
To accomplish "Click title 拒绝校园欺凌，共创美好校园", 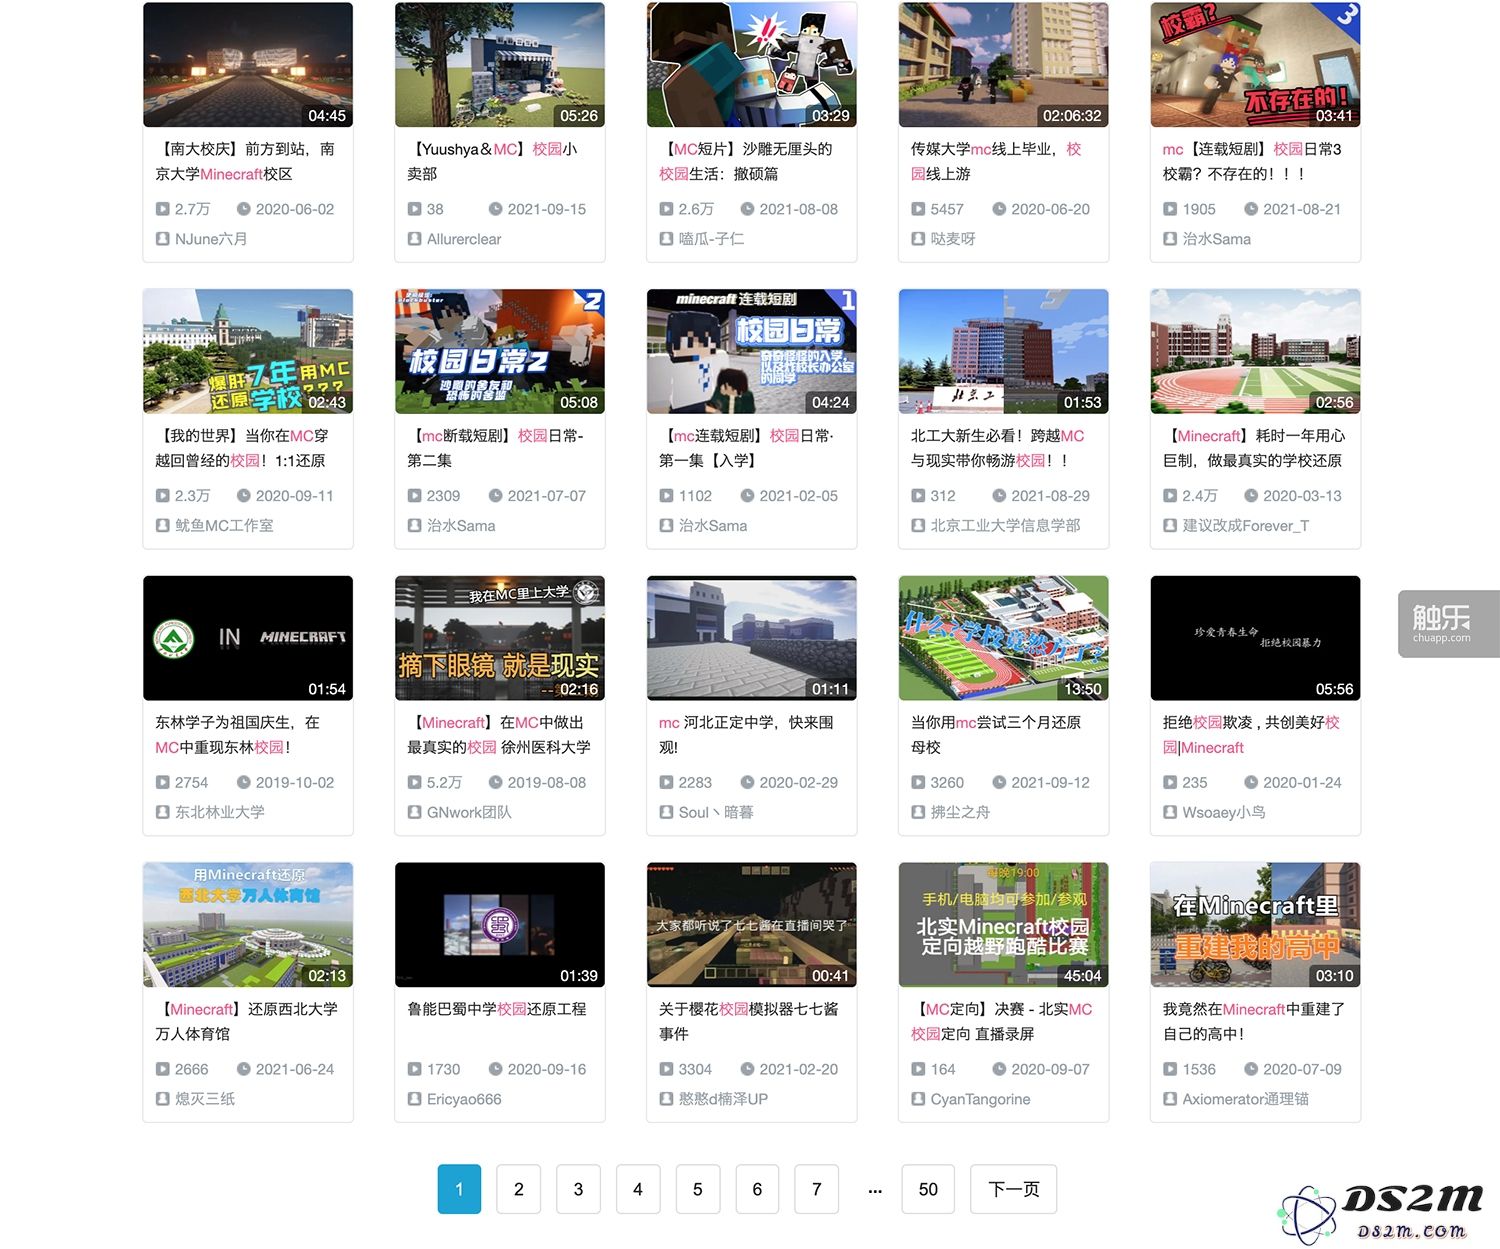I will [1252, 735].
